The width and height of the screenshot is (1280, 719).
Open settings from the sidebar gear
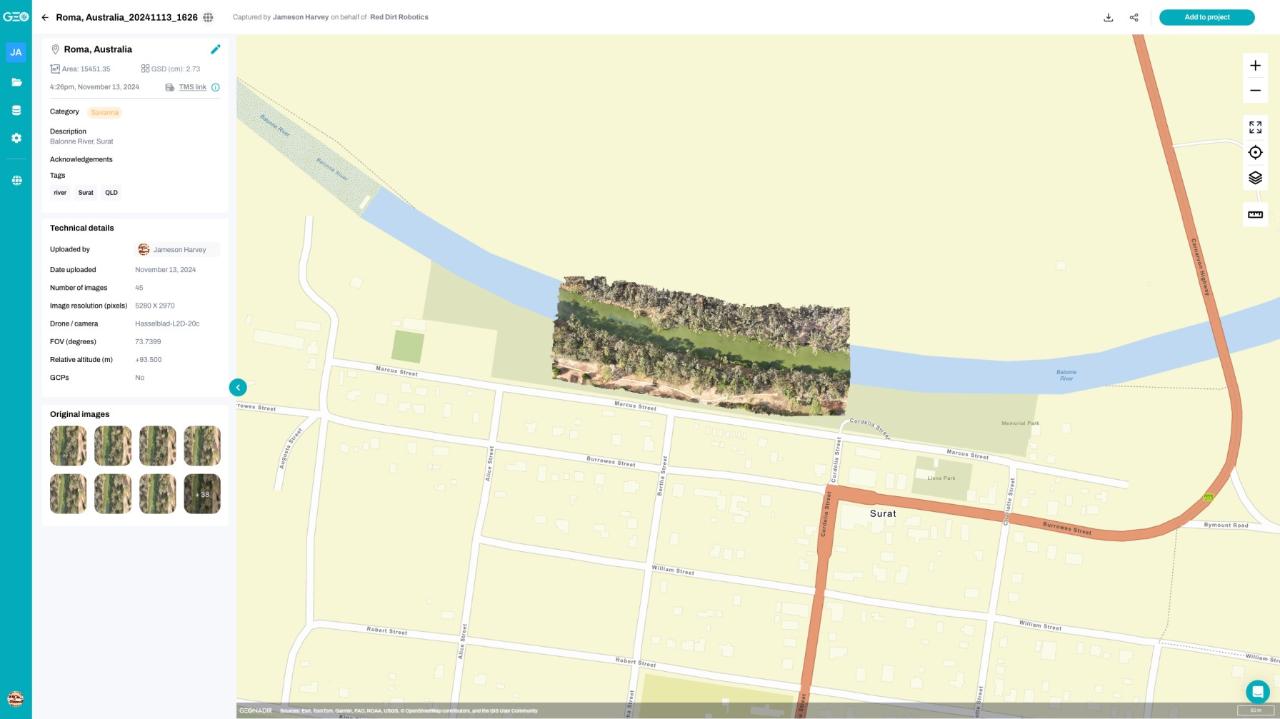point(16,138)
